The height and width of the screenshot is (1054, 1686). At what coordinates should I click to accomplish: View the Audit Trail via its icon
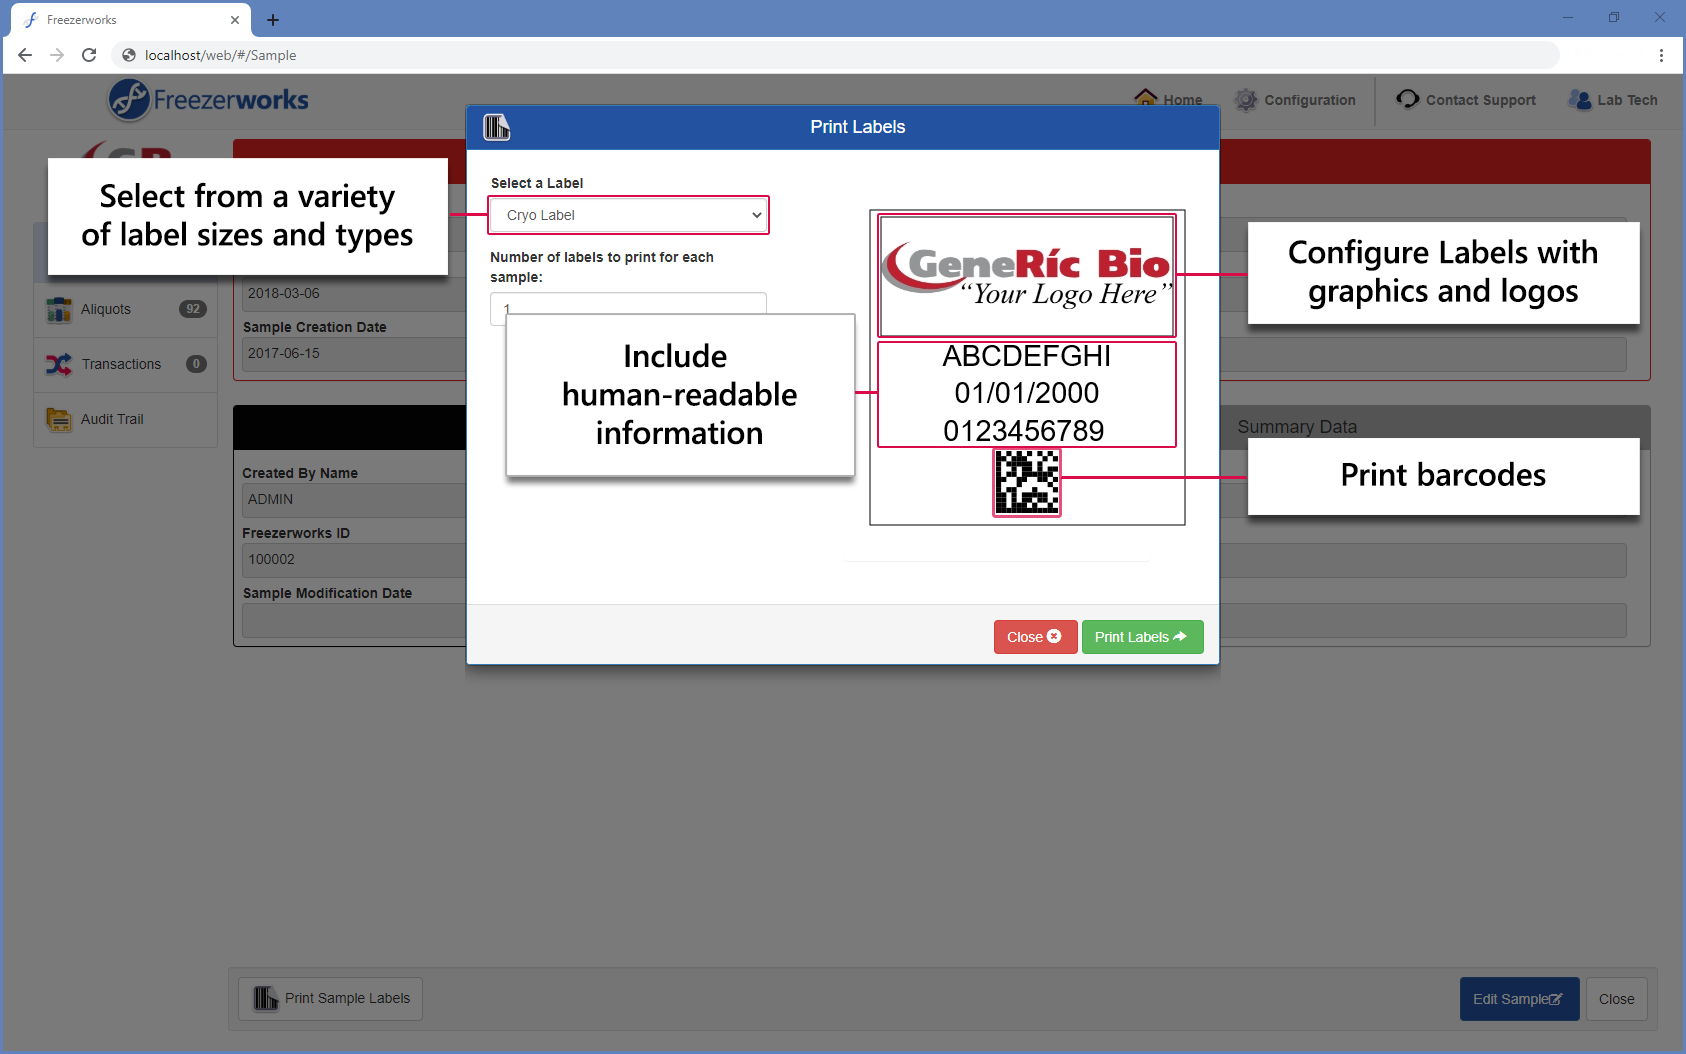point(58,419)
